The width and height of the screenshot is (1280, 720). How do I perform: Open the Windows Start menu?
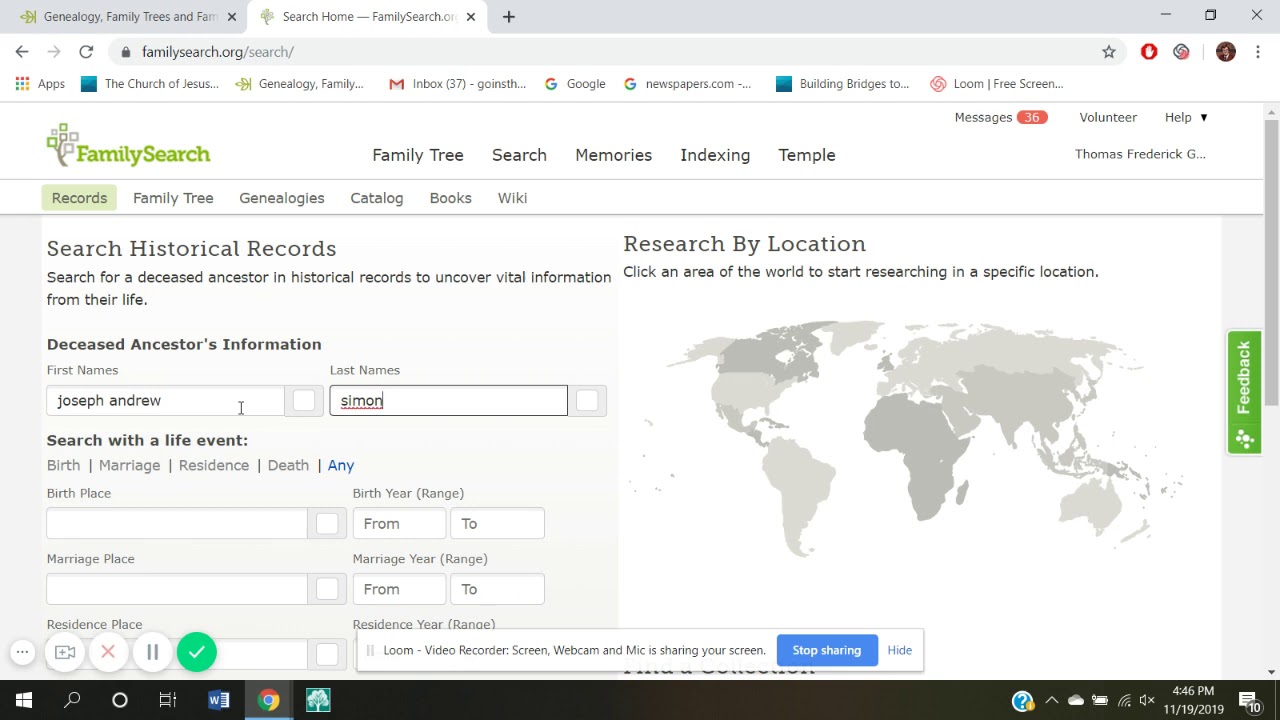tap(24, 700)
